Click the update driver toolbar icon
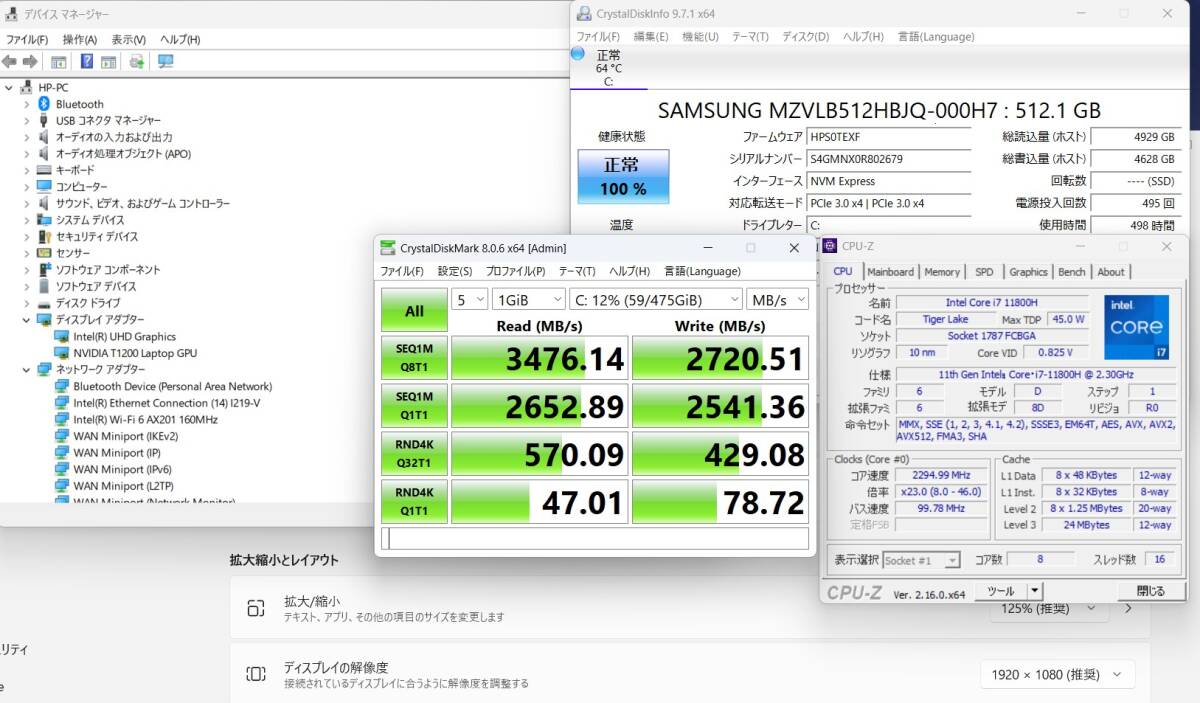This screenshot has height=703, width=1200. (136, 62)
